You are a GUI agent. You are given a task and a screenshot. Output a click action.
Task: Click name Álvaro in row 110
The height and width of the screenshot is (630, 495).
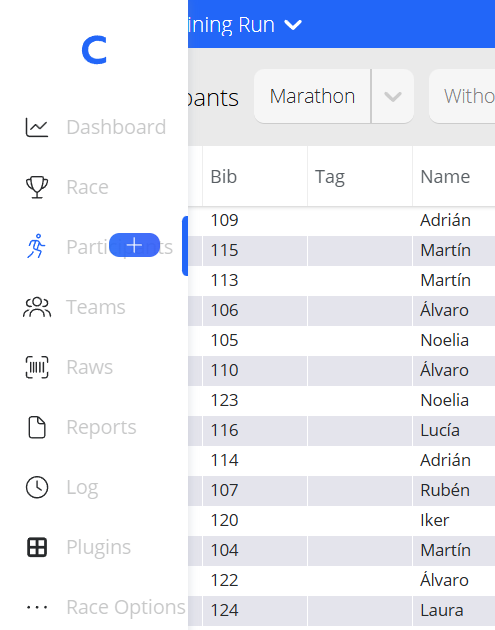tap(444, 370)
